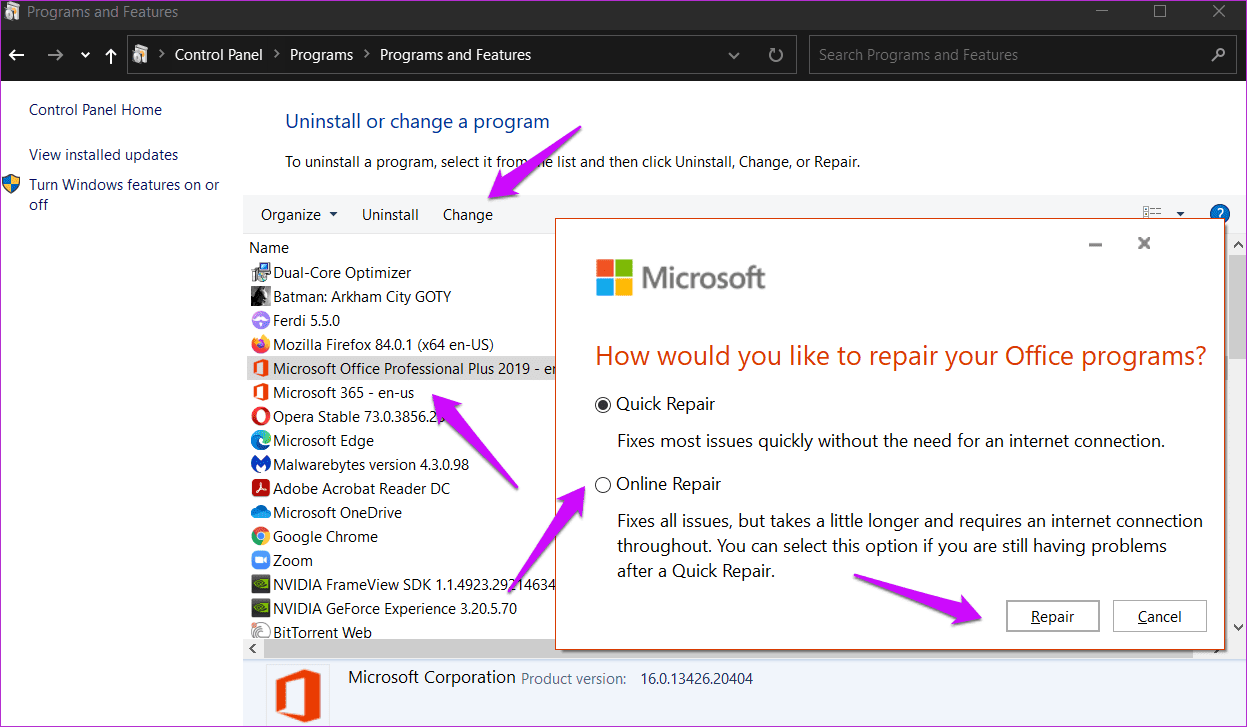Click the Malwarebytes icon in list
Image resolution: width=1247 pixels, height=727 pixels.
260,464
